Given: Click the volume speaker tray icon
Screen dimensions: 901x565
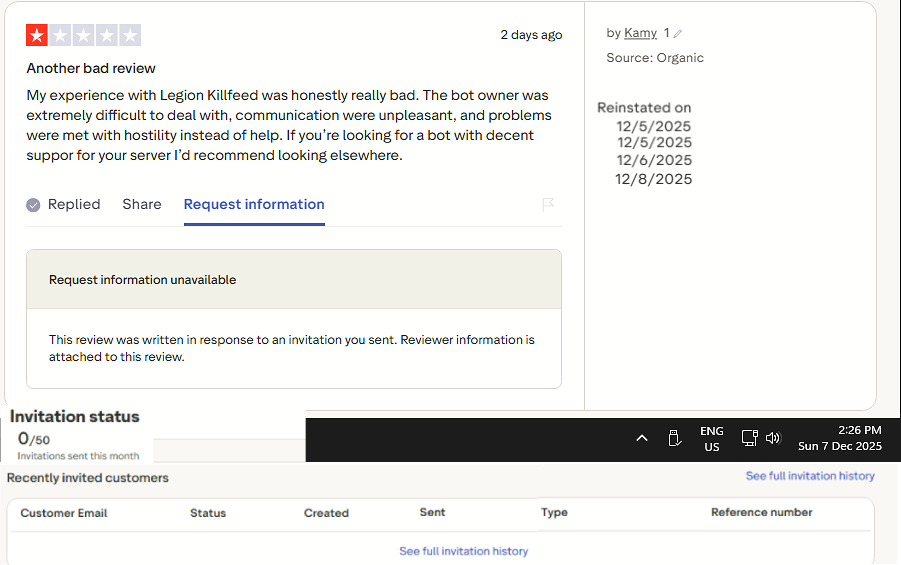Looking at the screenshot, I should click(773, 438).
